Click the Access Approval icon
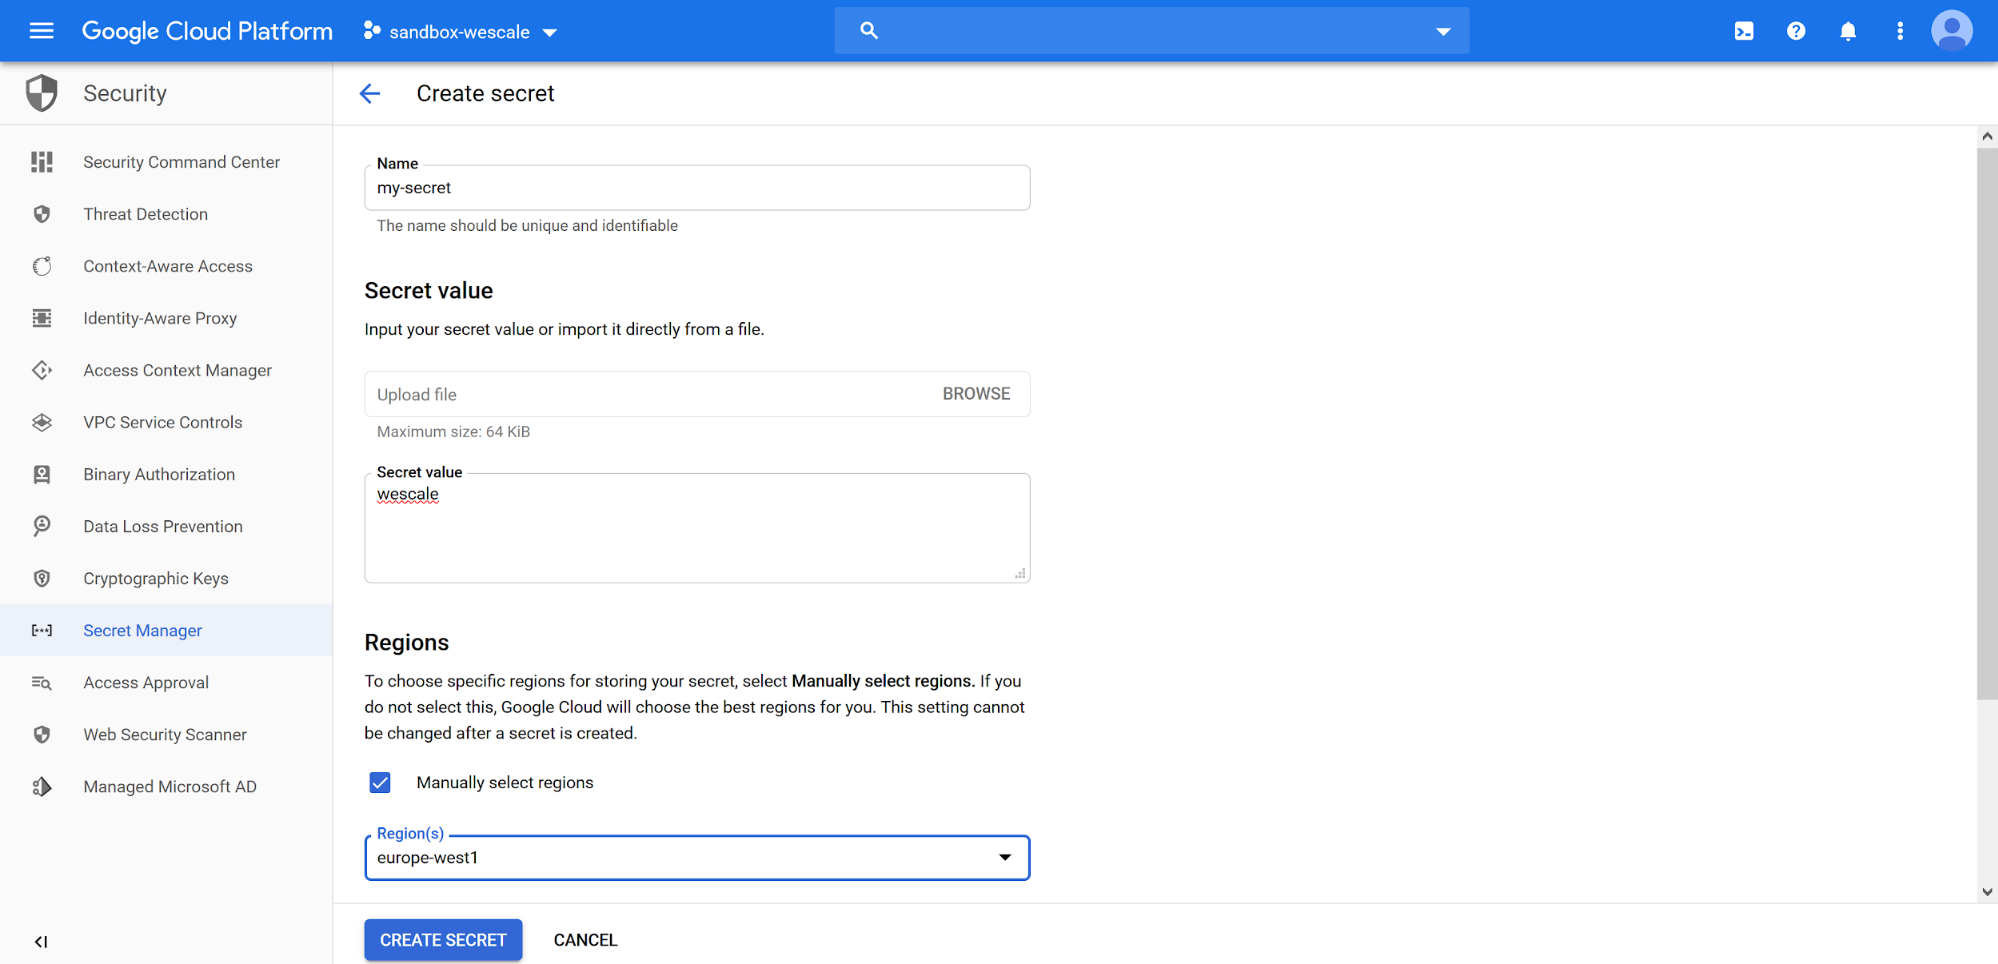 point(41,682)
